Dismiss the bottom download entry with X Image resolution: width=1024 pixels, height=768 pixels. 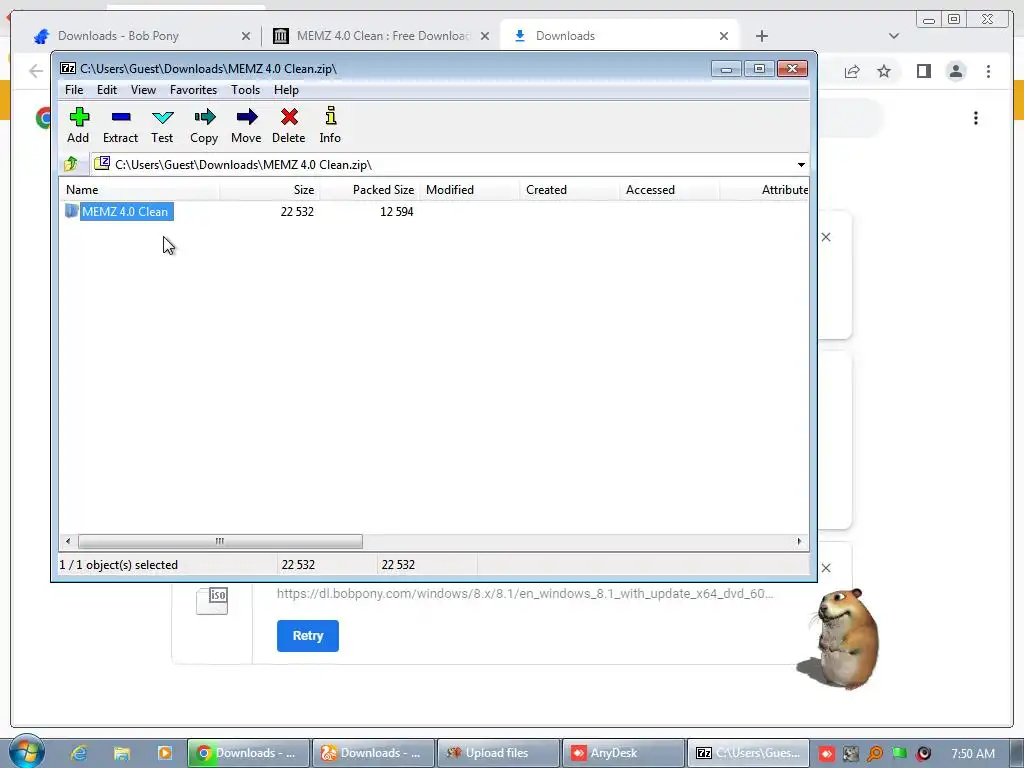click(826, 568)
